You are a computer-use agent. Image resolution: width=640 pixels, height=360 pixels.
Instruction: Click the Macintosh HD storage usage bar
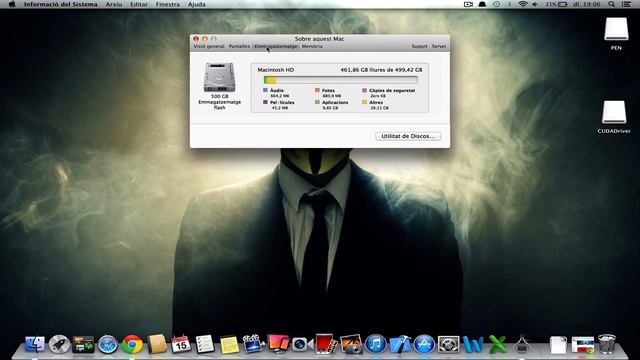pyautogui.click(x=341, y=80)
